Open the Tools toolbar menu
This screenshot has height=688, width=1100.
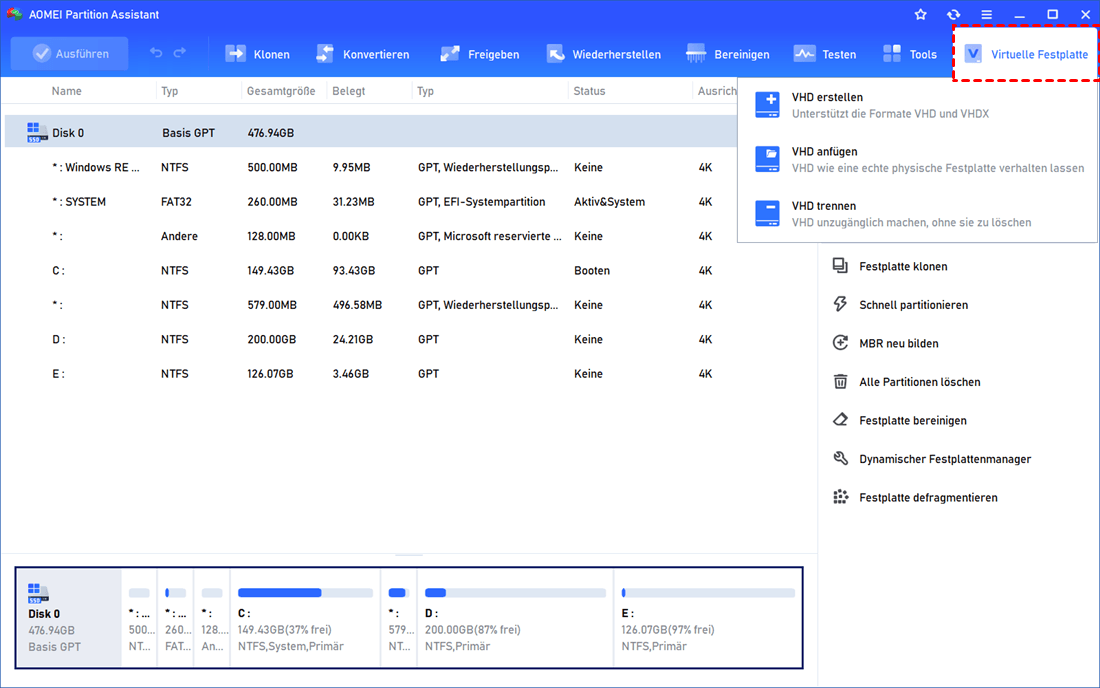[909, 54]
